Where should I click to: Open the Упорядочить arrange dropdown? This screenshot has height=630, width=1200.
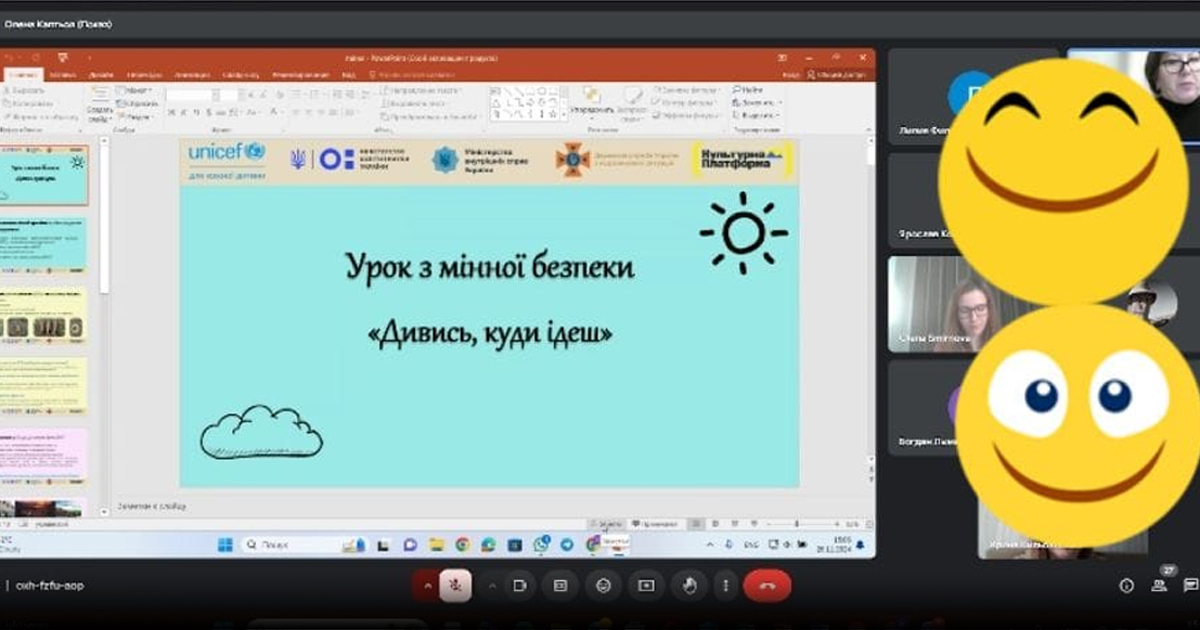tap(590, 103)
